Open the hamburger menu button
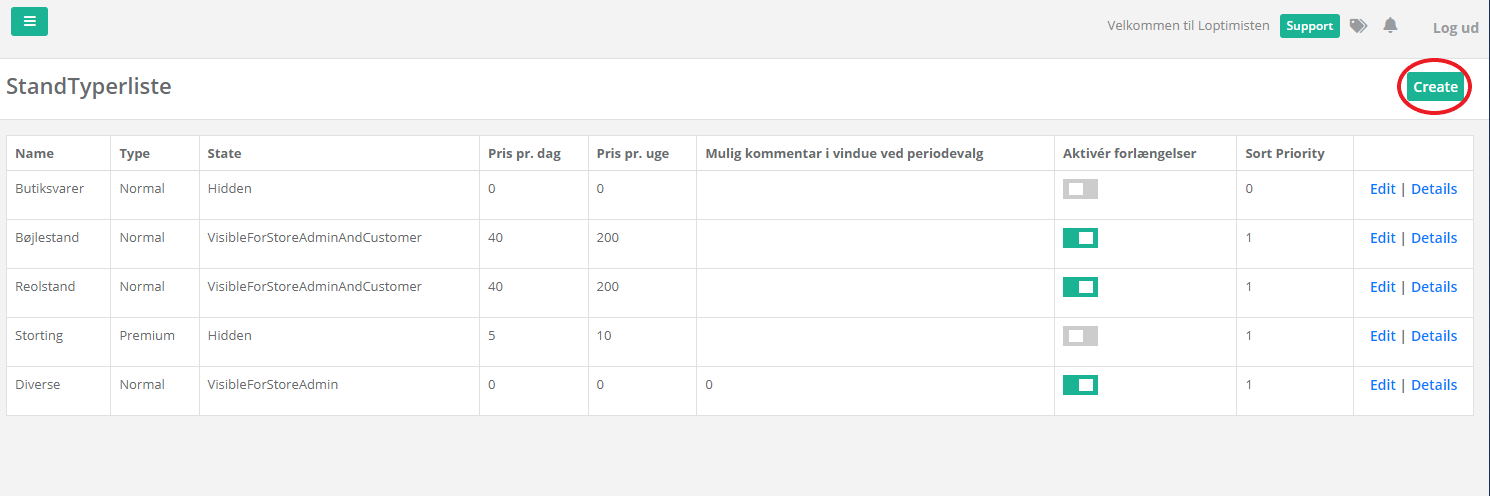This screenshot has width=1490, height=496. tap(29, 21)
